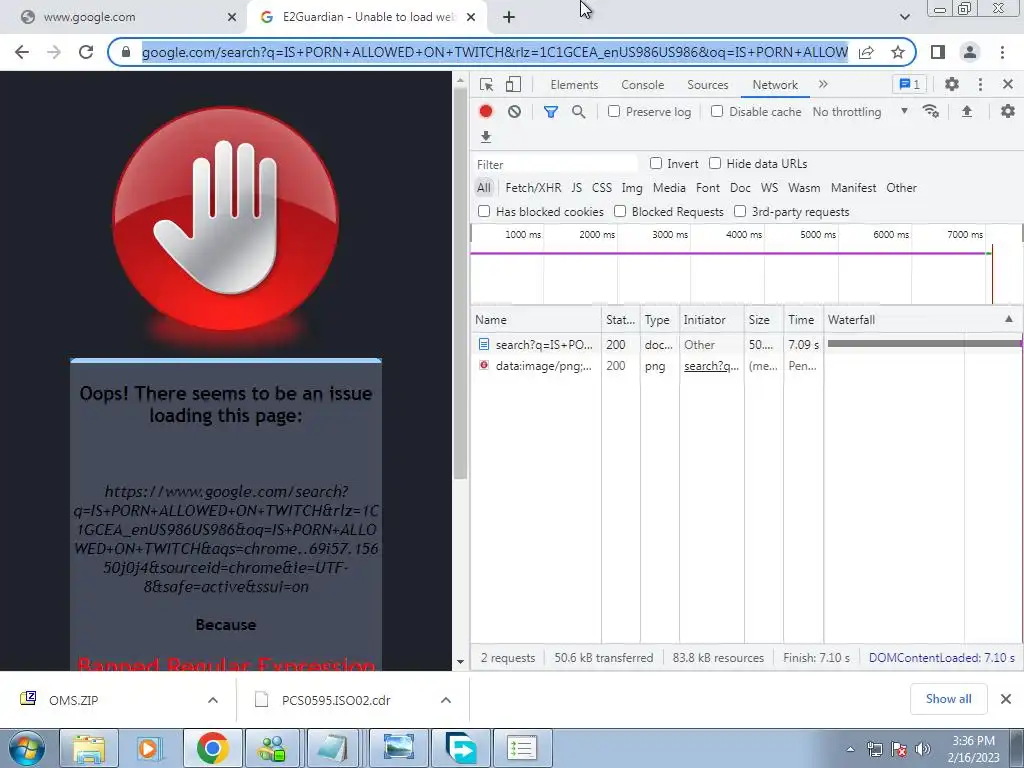Clear the network log
This screenshot has width=1024, height=768.
pos(515,112)
